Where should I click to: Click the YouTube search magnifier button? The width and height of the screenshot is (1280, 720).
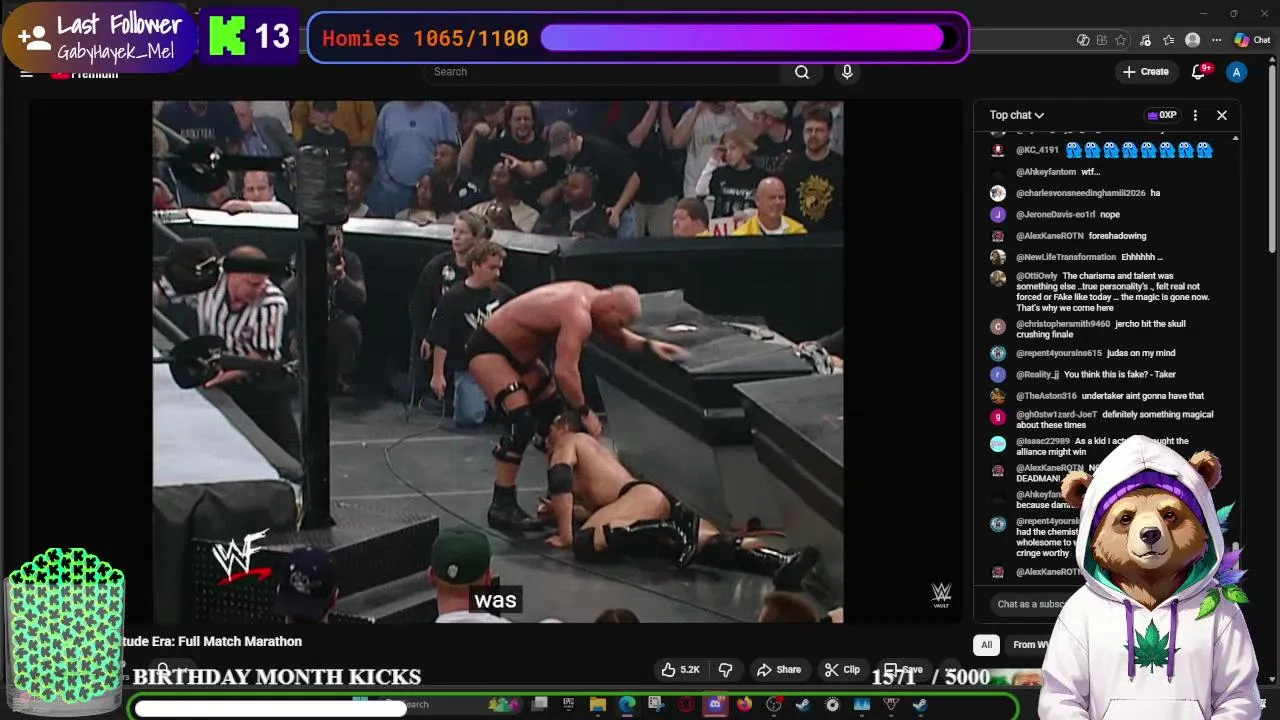[802, 72]
